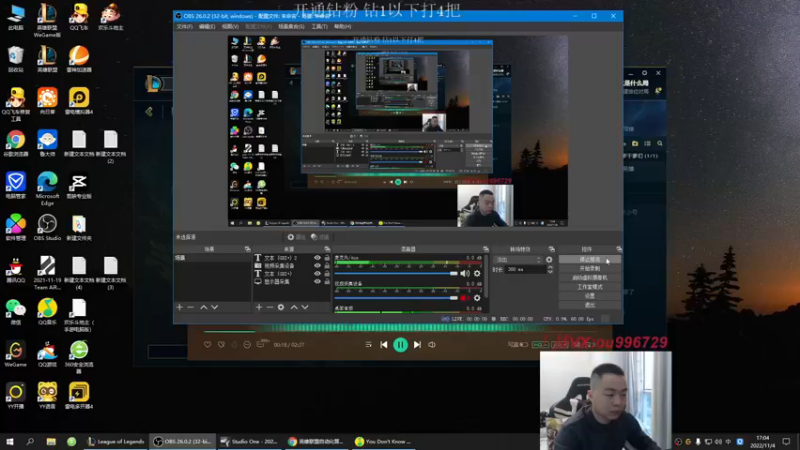This screenshot has width=800, height=450.
Task: Pop out the Audio Mixer dock panel
Action: click(x=486, y=249)
